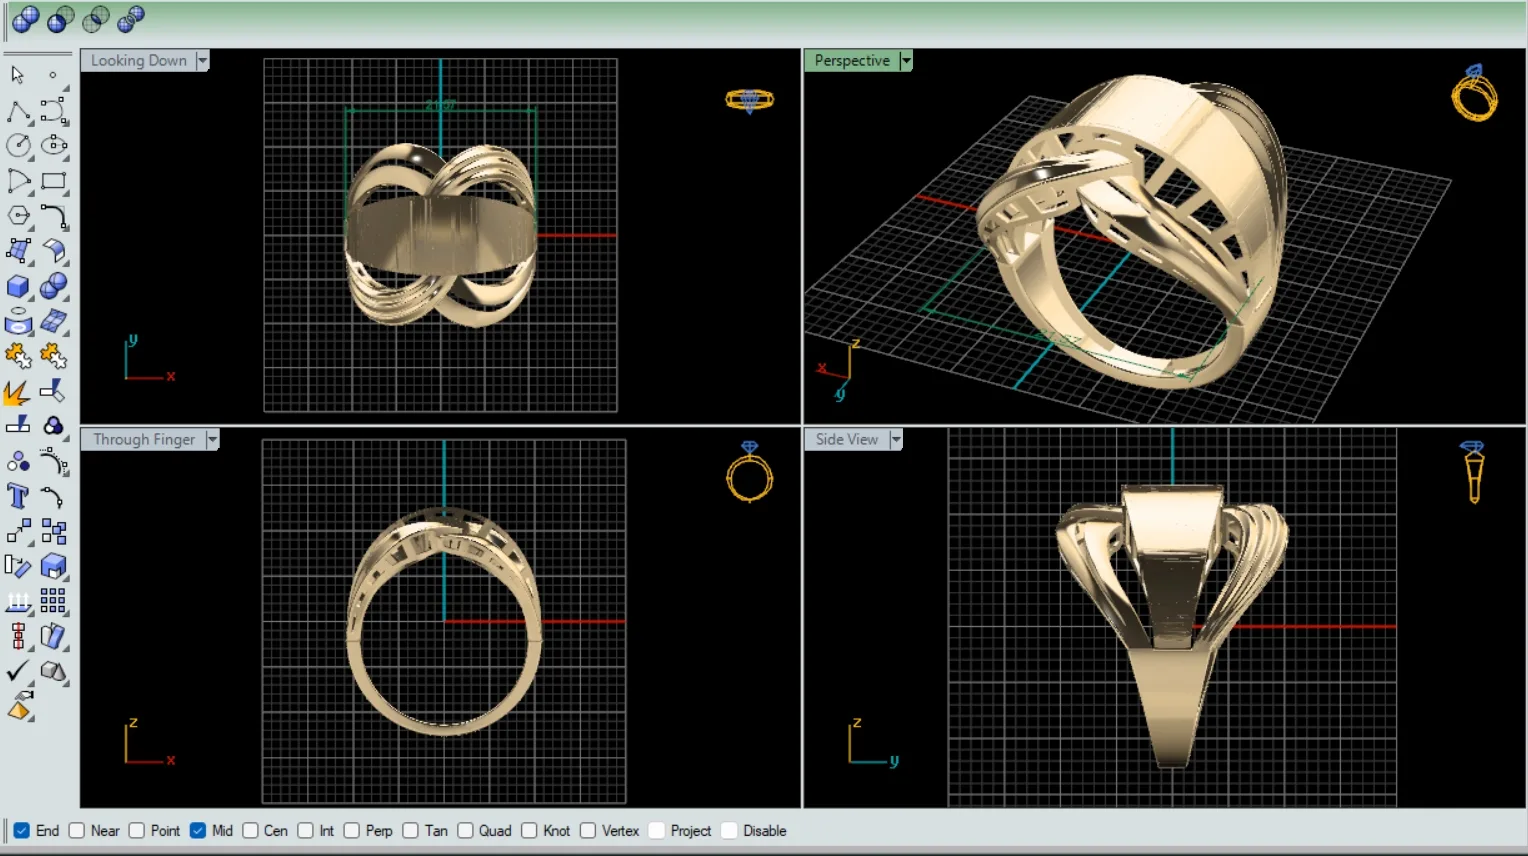Uncheck the Mid object snap
Viewport: 1528px width, 856px height.
pos(198,831)
